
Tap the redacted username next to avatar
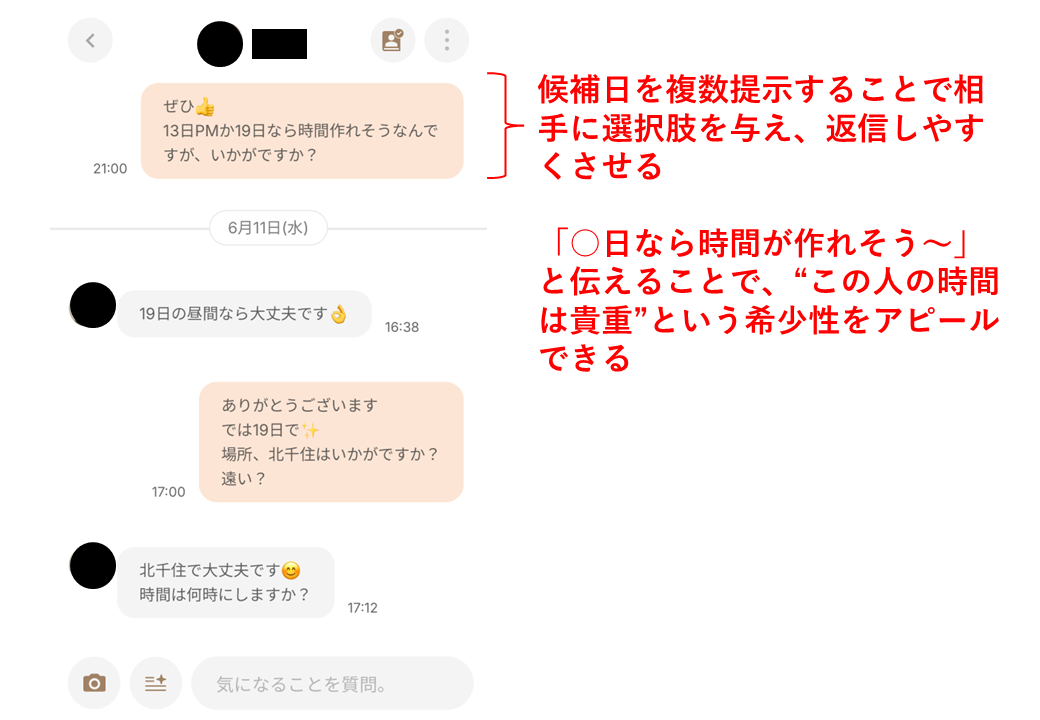(279, 44)
